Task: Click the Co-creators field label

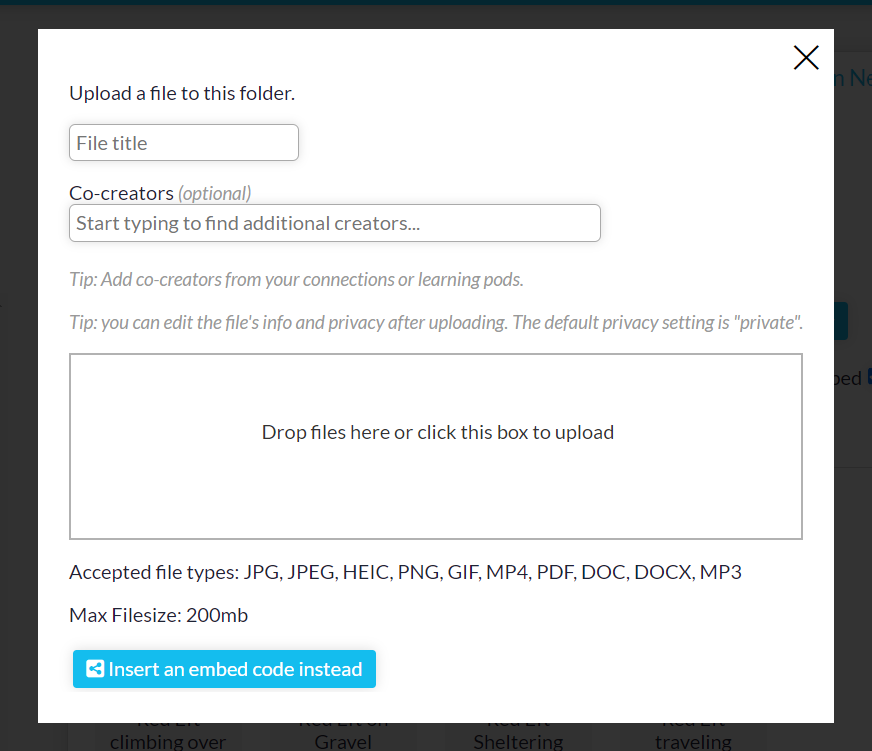Action: [122, 193]
